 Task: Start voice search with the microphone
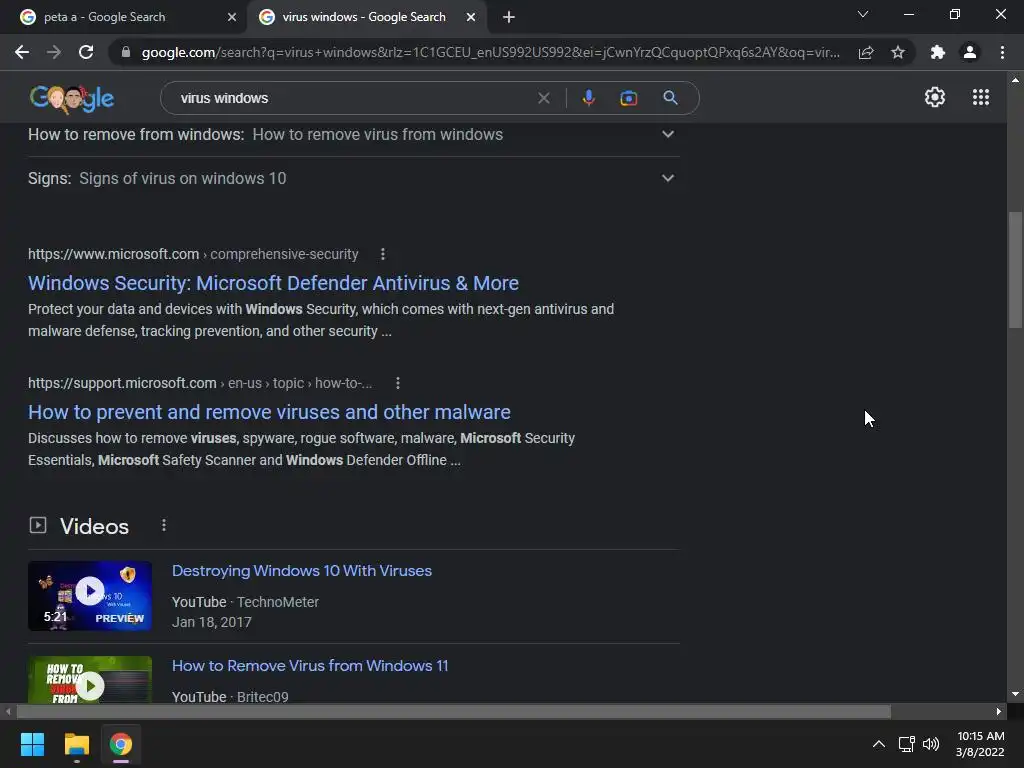coord(588,98)
